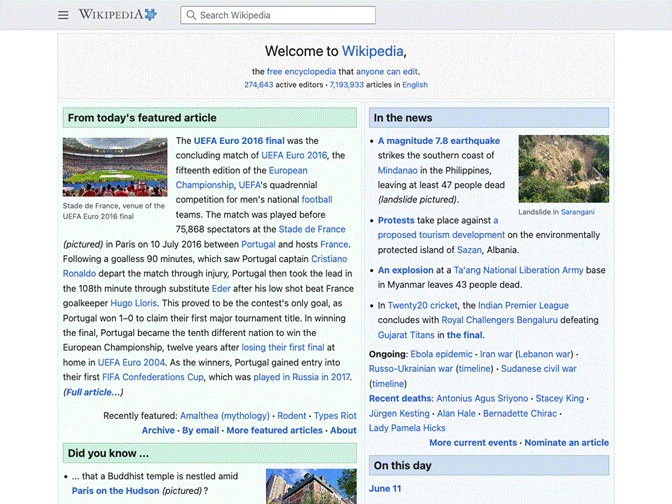672x504 pixels.
Task: Click the Eder link
Action: (221, 288)
